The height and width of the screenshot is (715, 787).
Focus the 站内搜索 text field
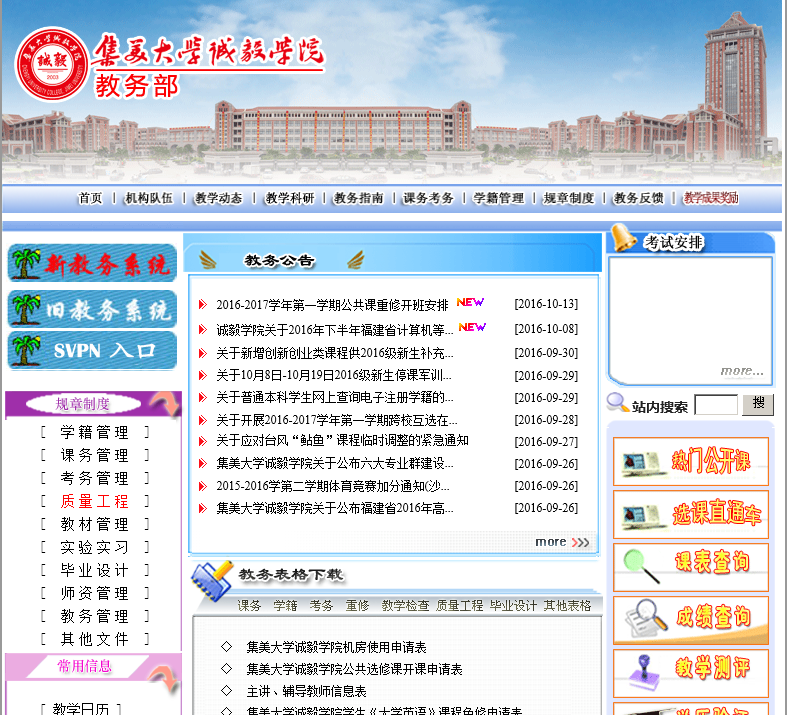click(x=716, y=404)
